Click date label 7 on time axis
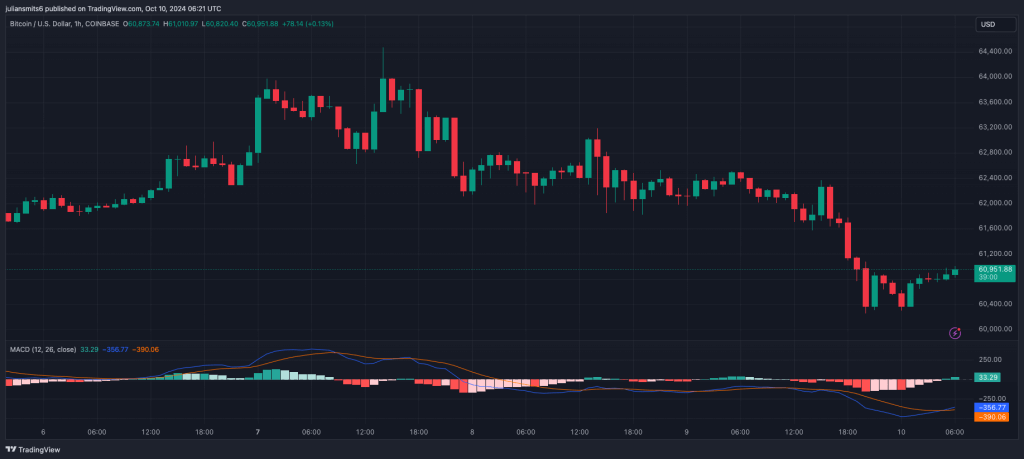 pyautogui.click(x=258, y=432)
